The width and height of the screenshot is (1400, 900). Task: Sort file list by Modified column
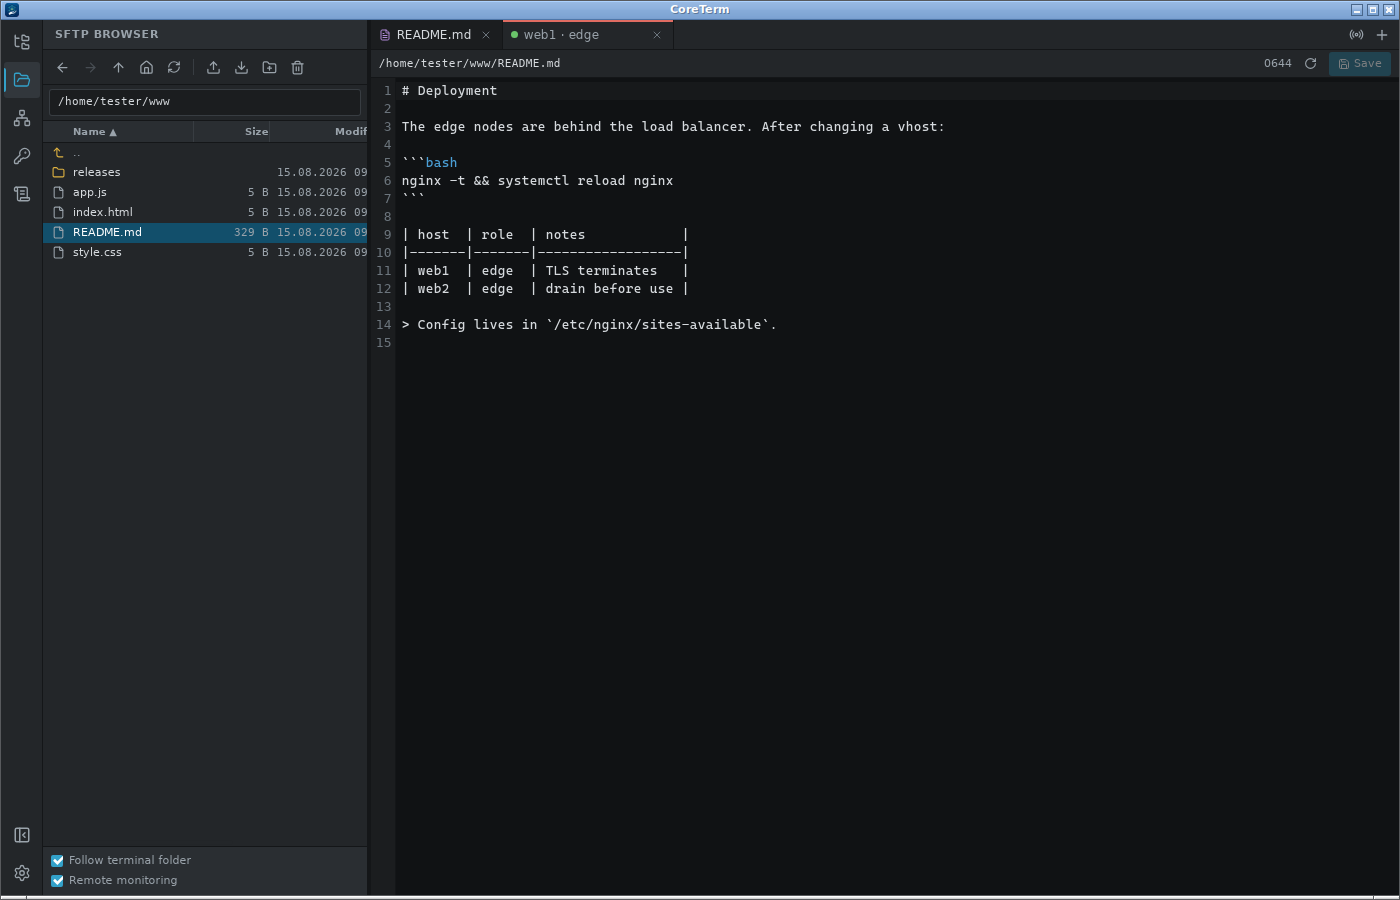pos(319,132)
